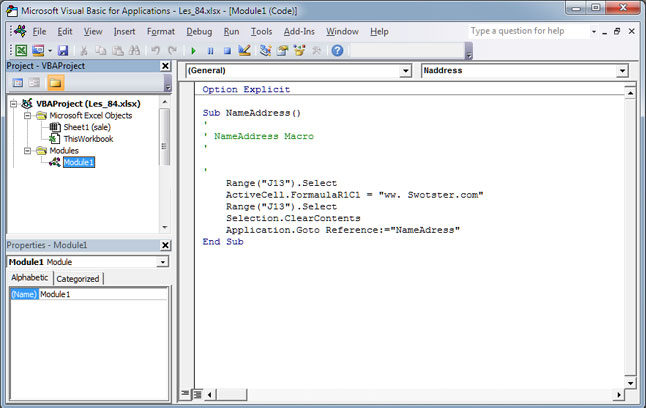This screenshot has height=408, width=646.
Task: Click View Microsoft Excel icon
Action: [21, 51]
